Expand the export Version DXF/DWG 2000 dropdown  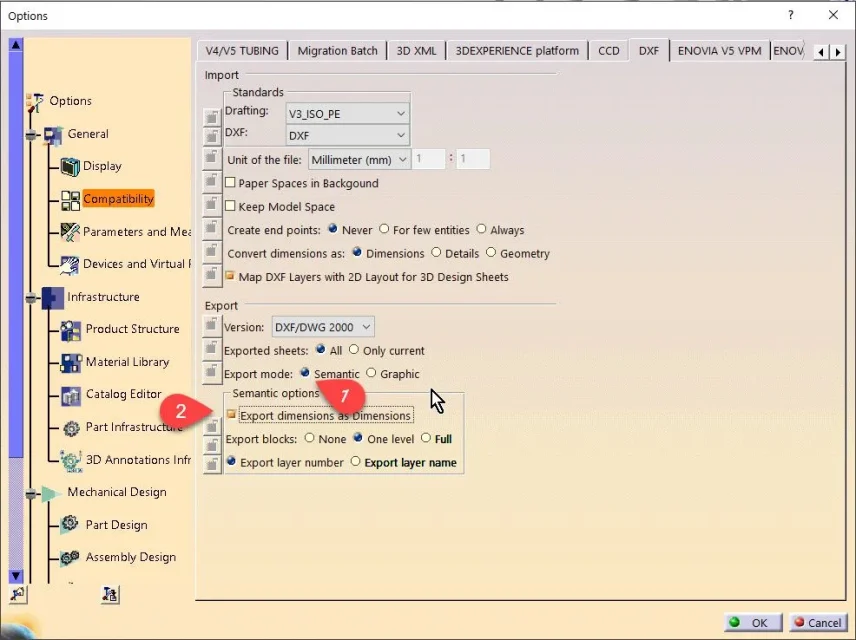pyautogui.click(x=366, y=327)
